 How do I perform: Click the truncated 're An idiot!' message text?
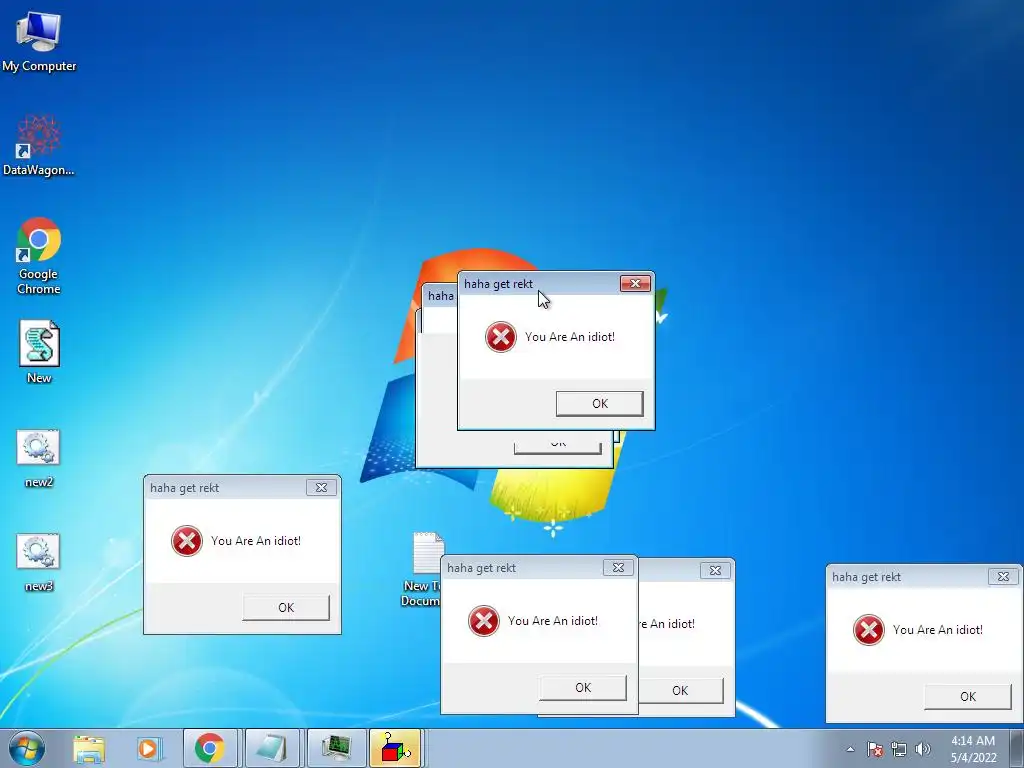click(667, 624)
